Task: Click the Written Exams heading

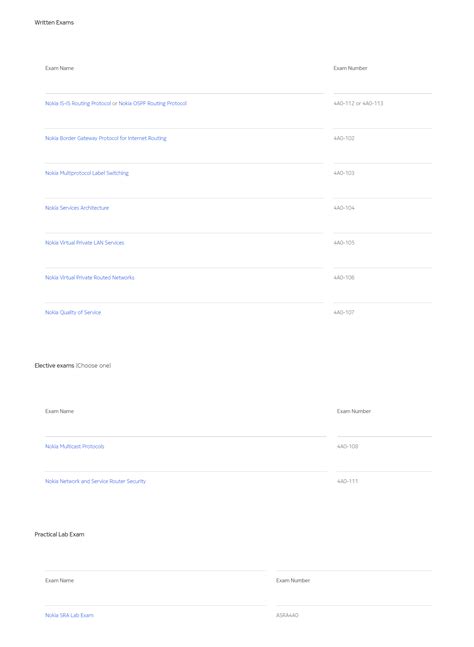Action: click(x=54, y=23)
